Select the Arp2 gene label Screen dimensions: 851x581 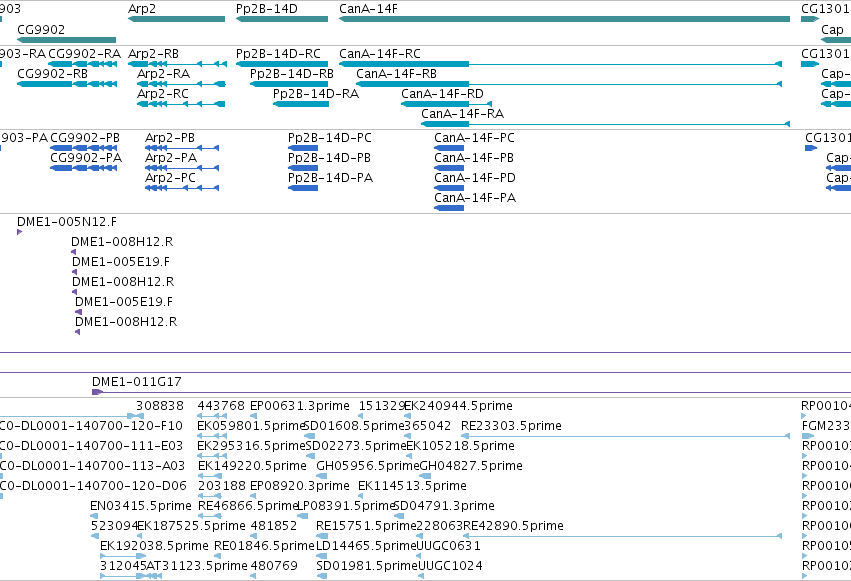click(142, 9)
